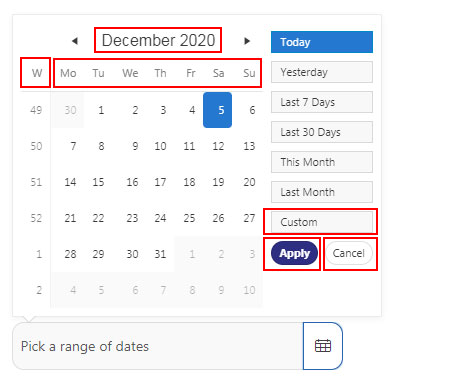
Task: Pick the This Month range
Action: 322,162
